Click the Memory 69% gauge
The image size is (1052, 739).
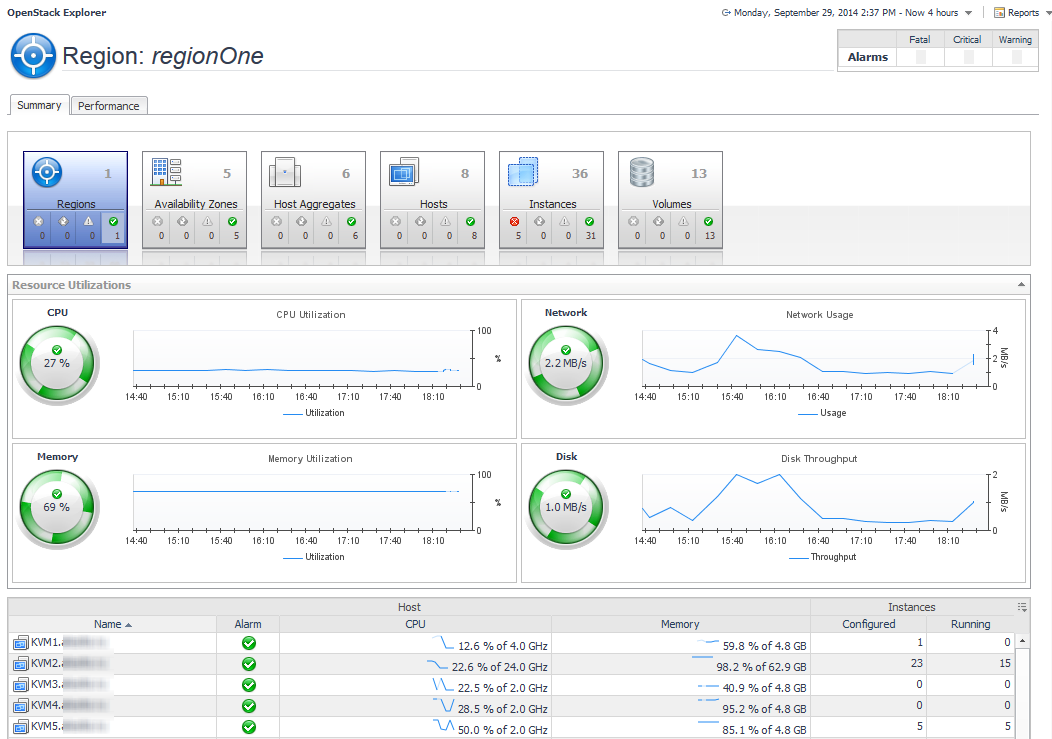click(x=57, y=507)
